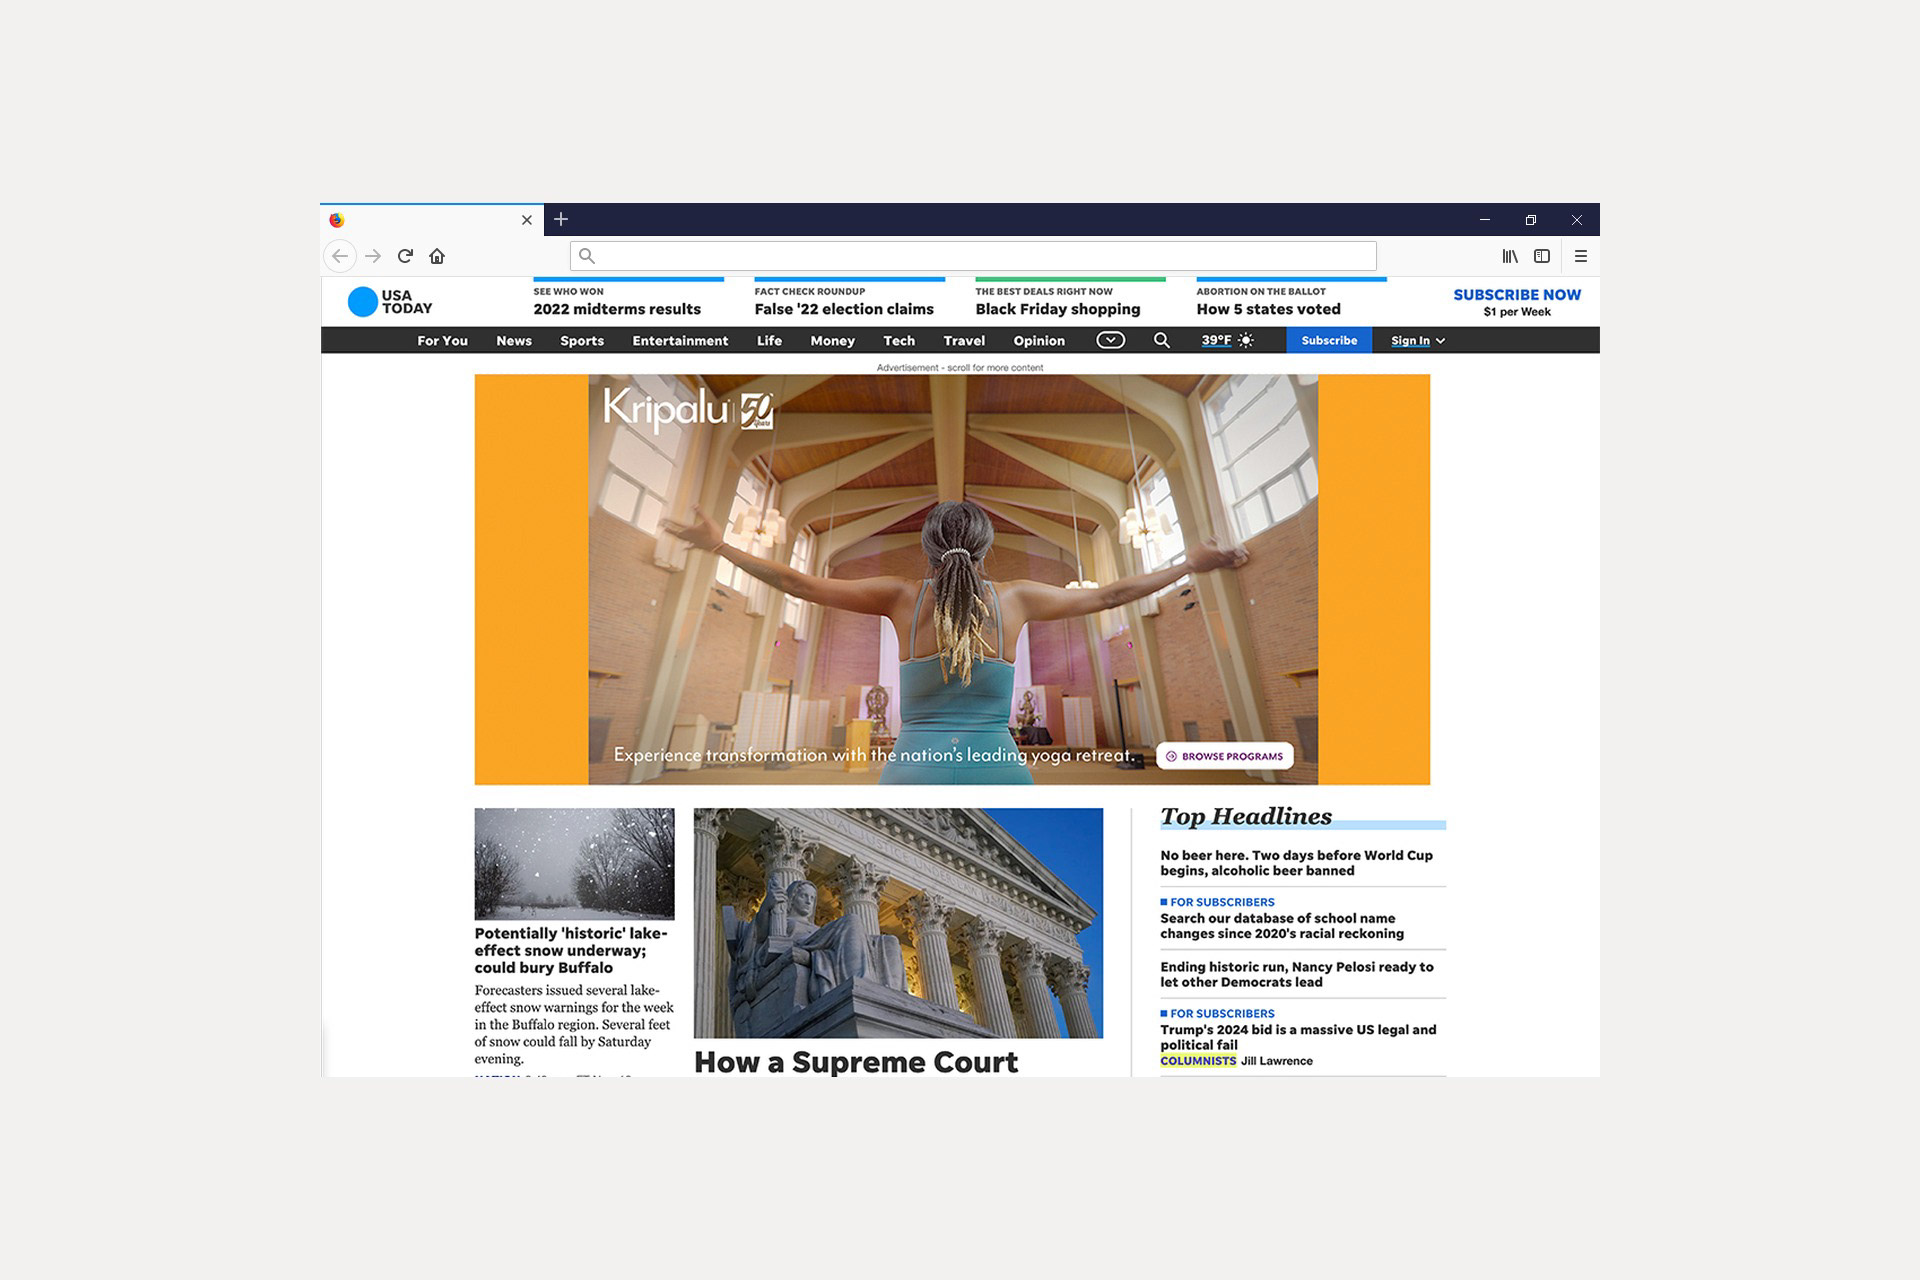Click BROWSE PROGRAMS in the Kripalu ad
Viewport: 1920px width, 1280px height.
tap(1225, 756)
